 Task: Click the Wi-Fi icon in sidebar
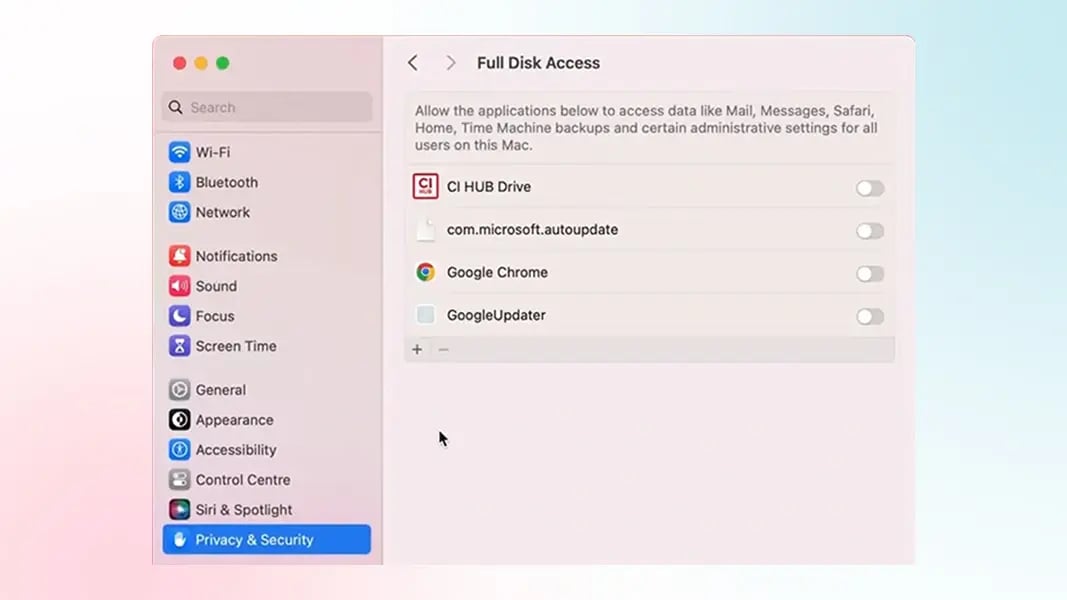[179, 152]
